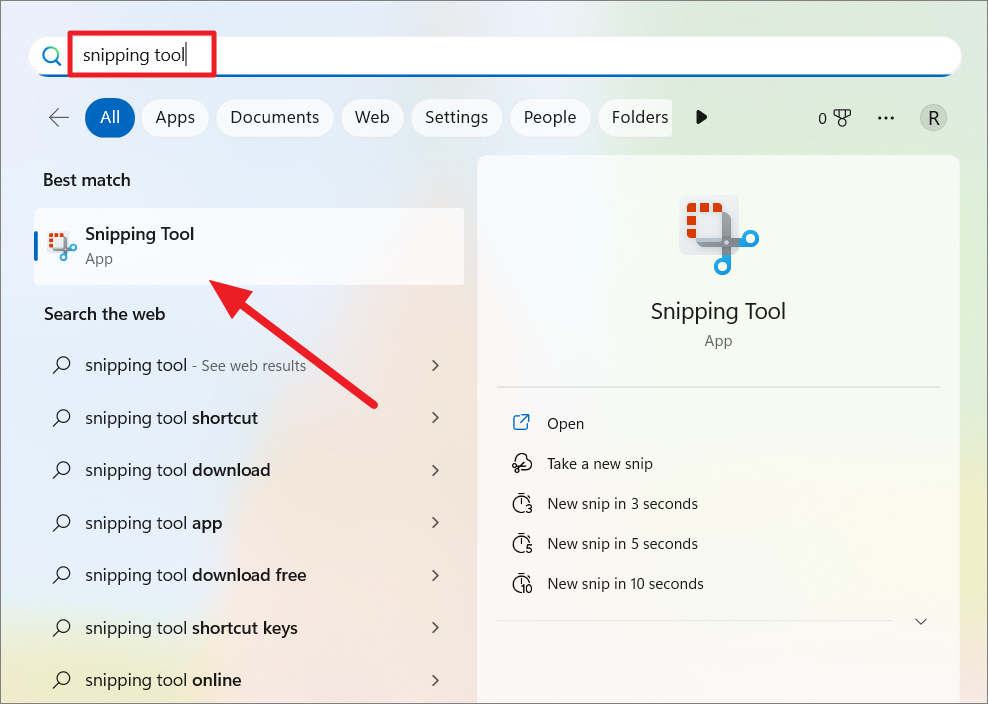Image resolution: width=988 pixels, height=704 pixels.
Task: Expand chevron for 'snipping tool - See web results'
Action: click(x=435, y=365)
